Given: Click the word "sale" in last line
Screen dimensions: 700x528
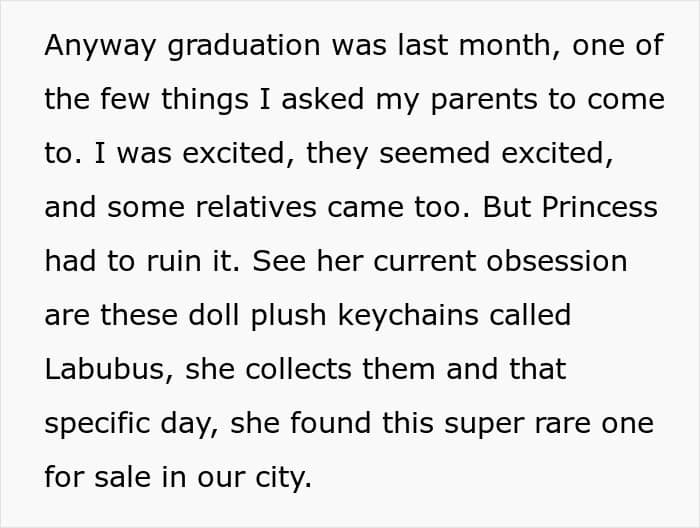Looking at the screenshot, I should [x=123, y=477].
